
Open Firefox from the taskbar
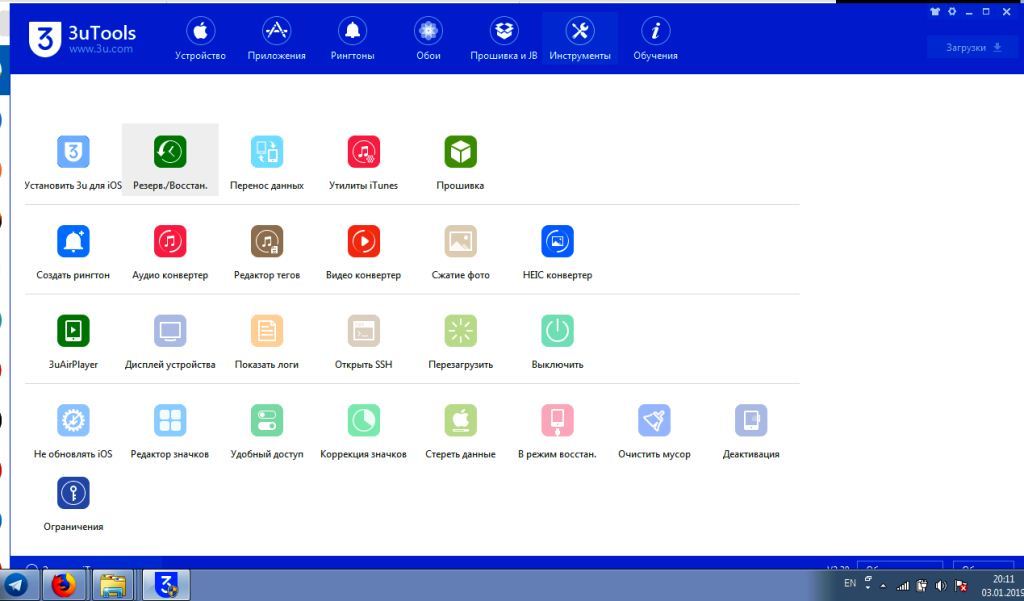coord(63,585)
